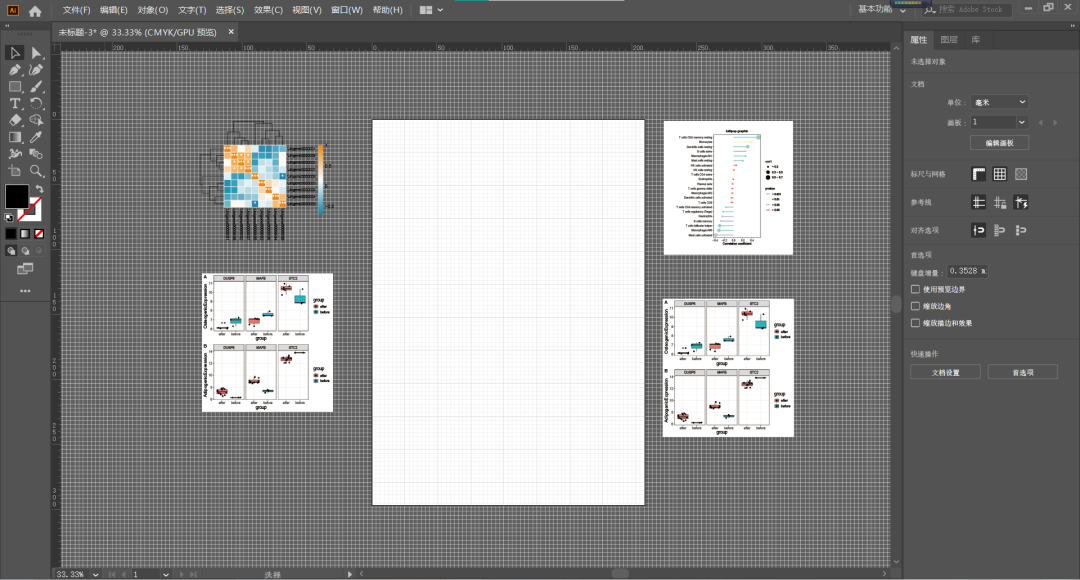
Task: Open the 对象(O) menu
Action: click(x=152, y=10)
